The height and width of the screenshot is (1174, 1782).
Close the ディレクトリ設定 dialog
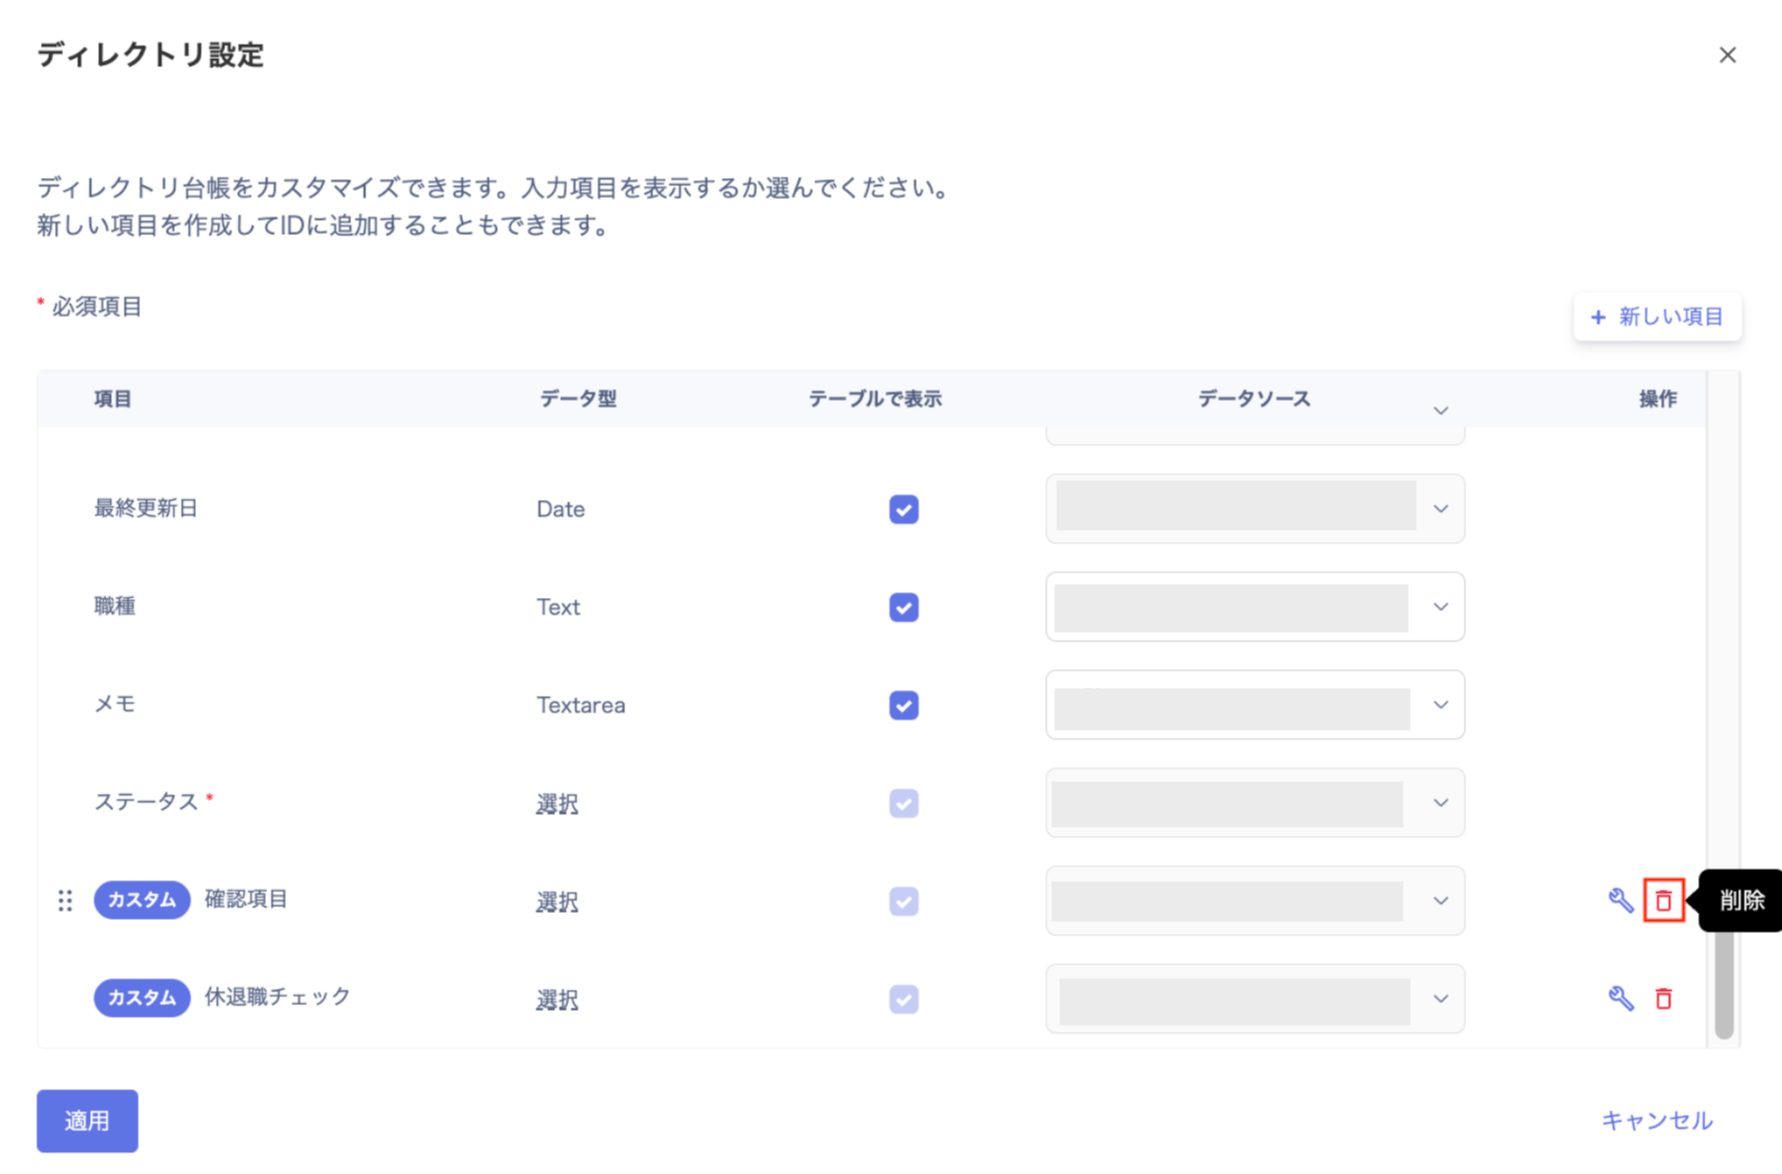click(1727, 55)
